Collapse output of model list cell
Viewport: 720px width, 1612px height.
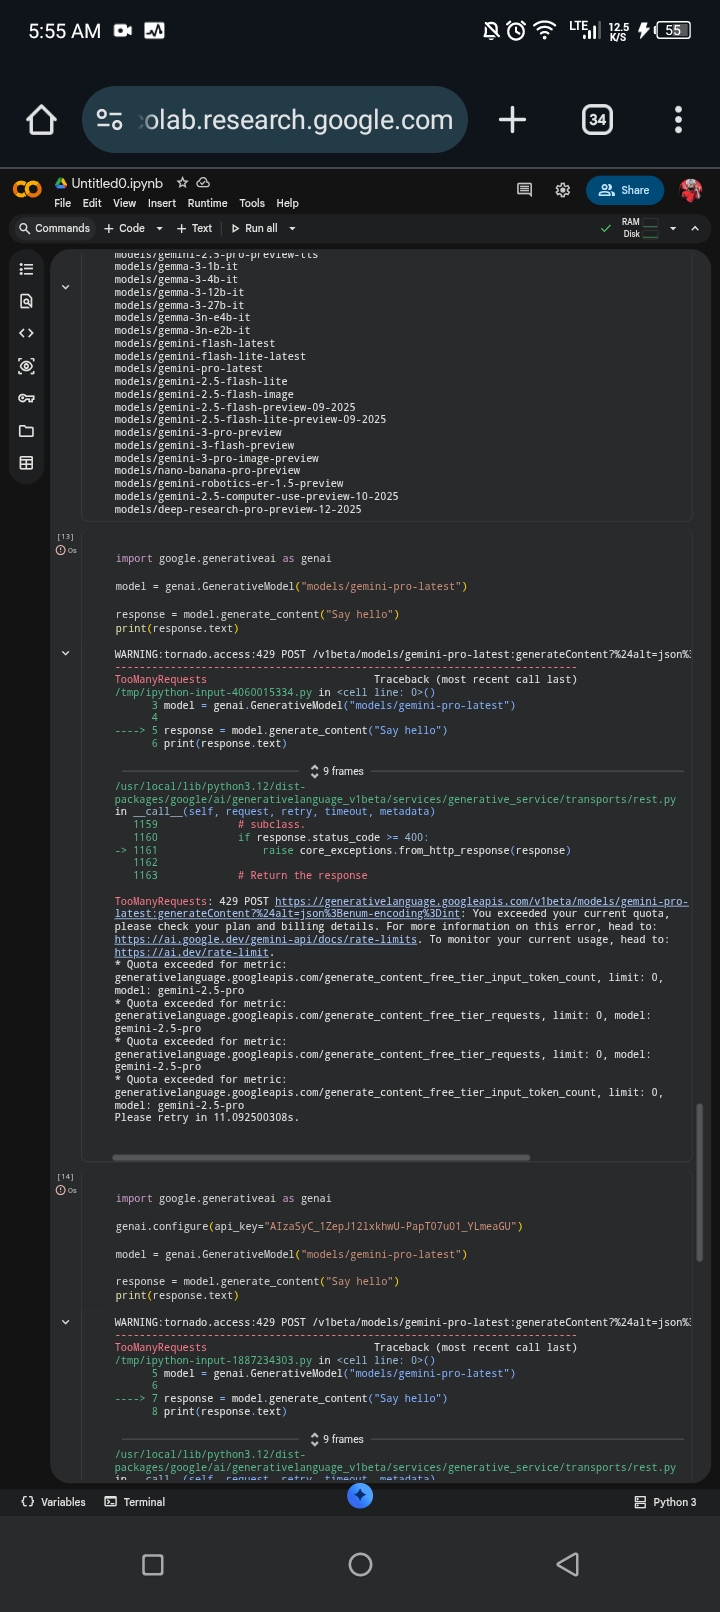point(65,287)
